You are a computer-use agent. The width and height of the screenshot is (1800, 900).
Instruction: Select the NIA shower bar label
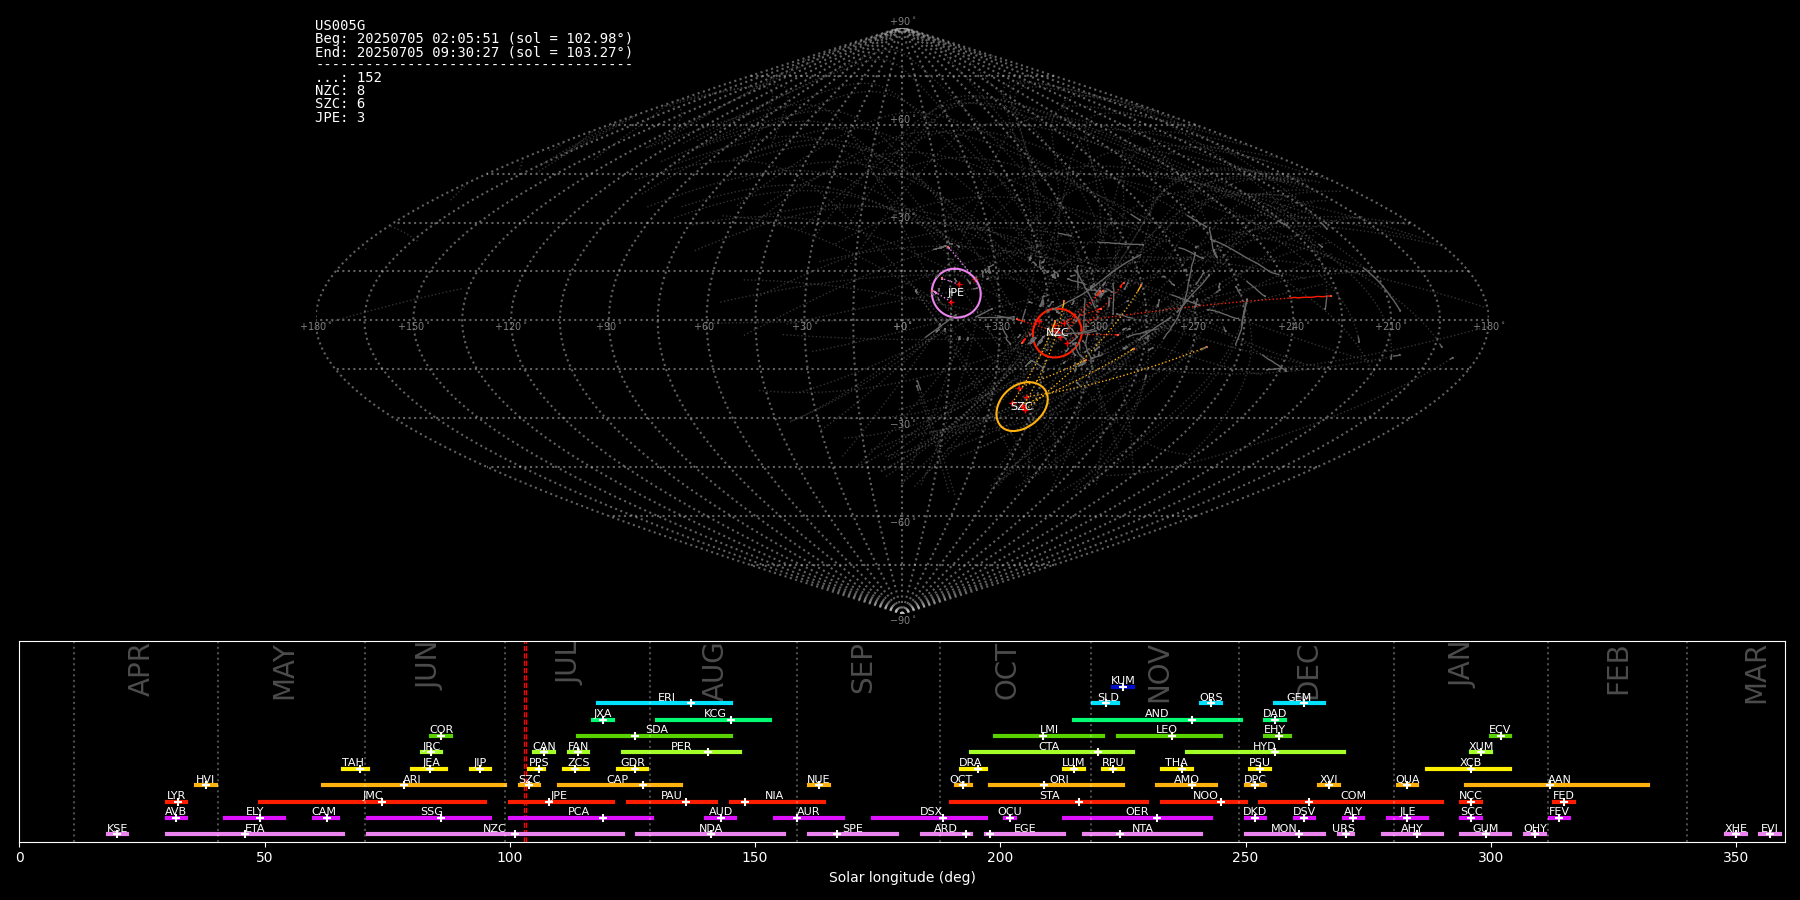tap(774, 796)
